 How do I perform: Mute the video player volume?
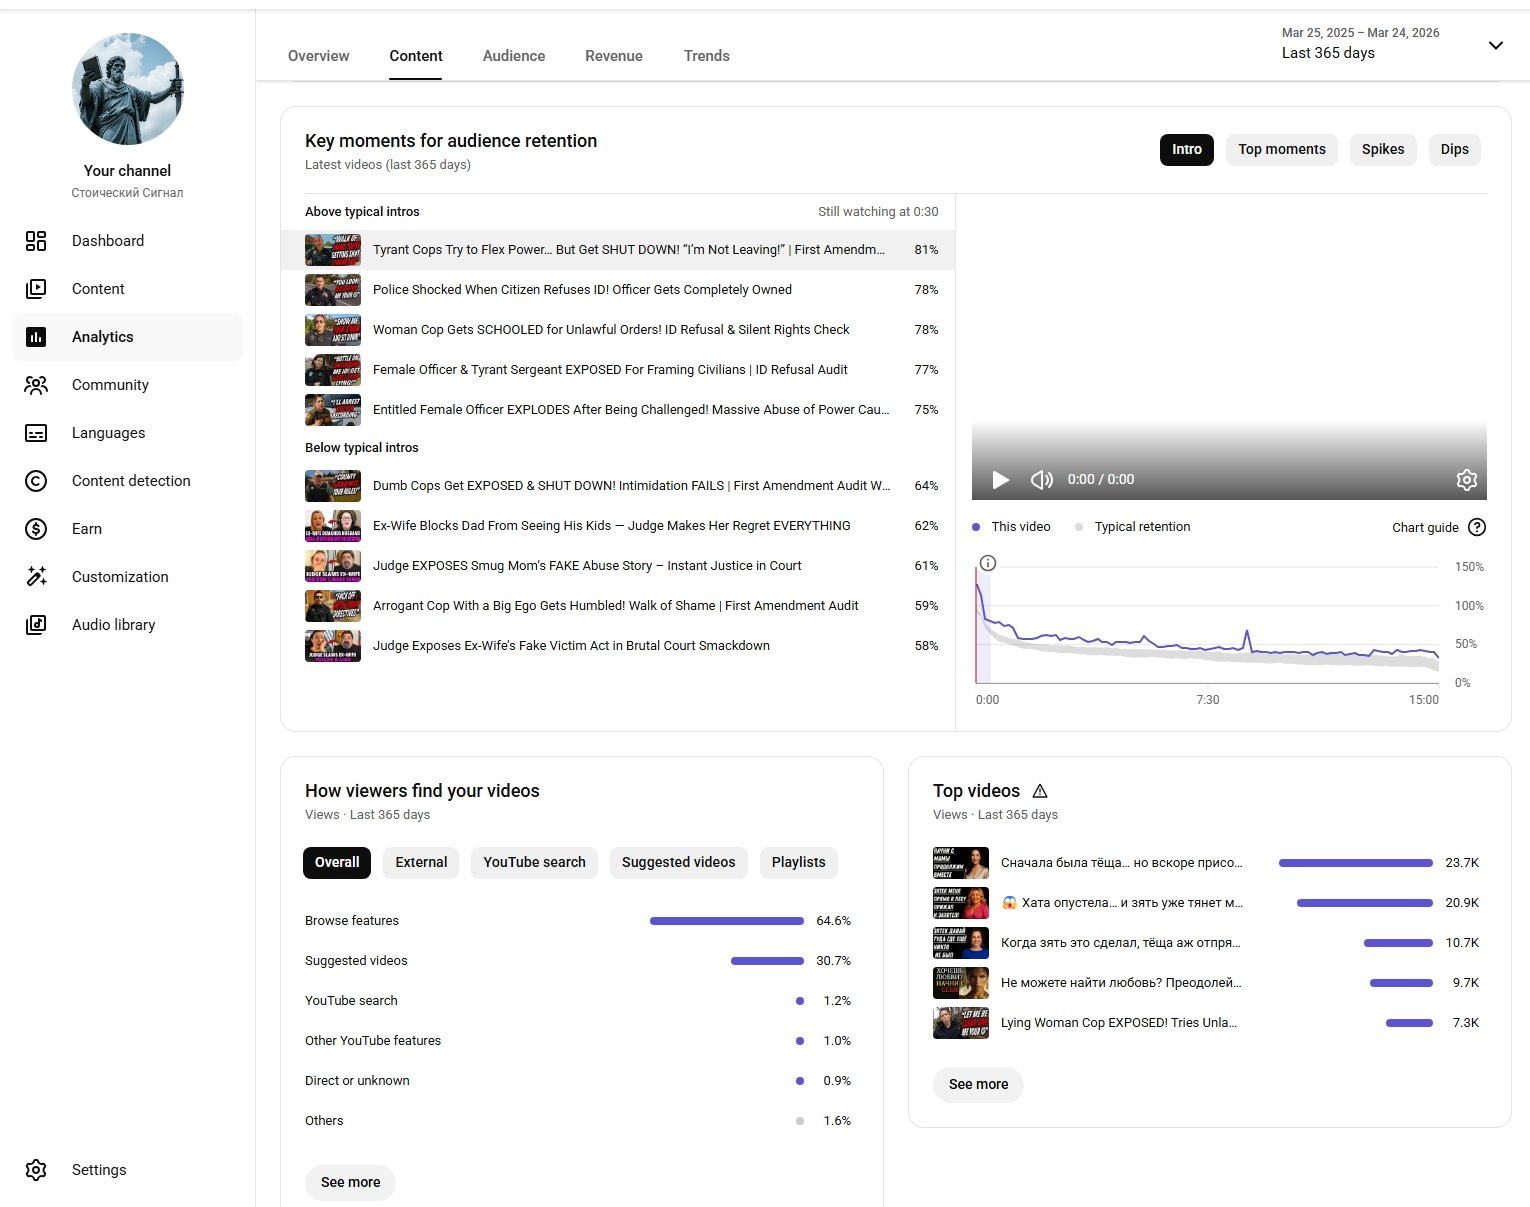[x=1041, y=480]
